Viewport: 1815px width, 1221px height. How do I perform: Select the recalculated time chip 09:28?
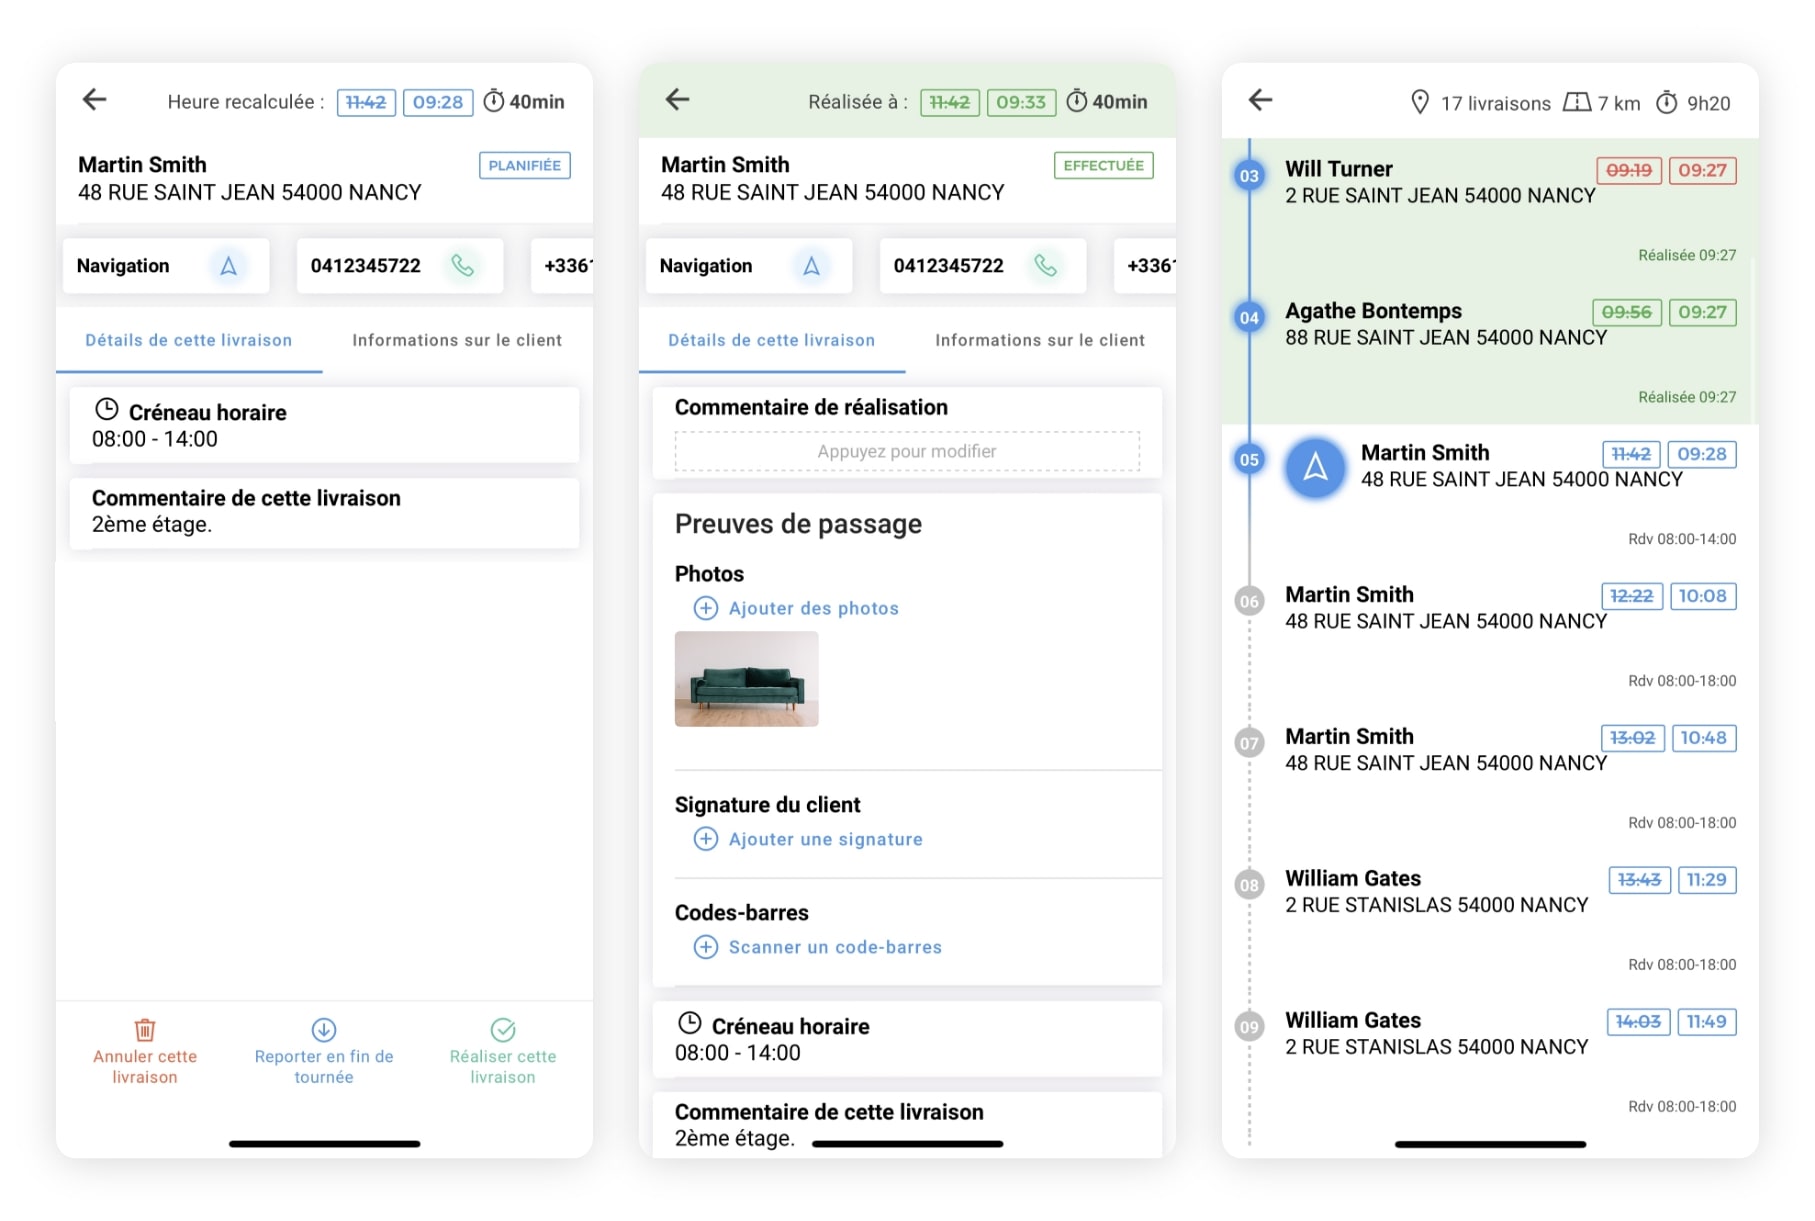[437, 102]
